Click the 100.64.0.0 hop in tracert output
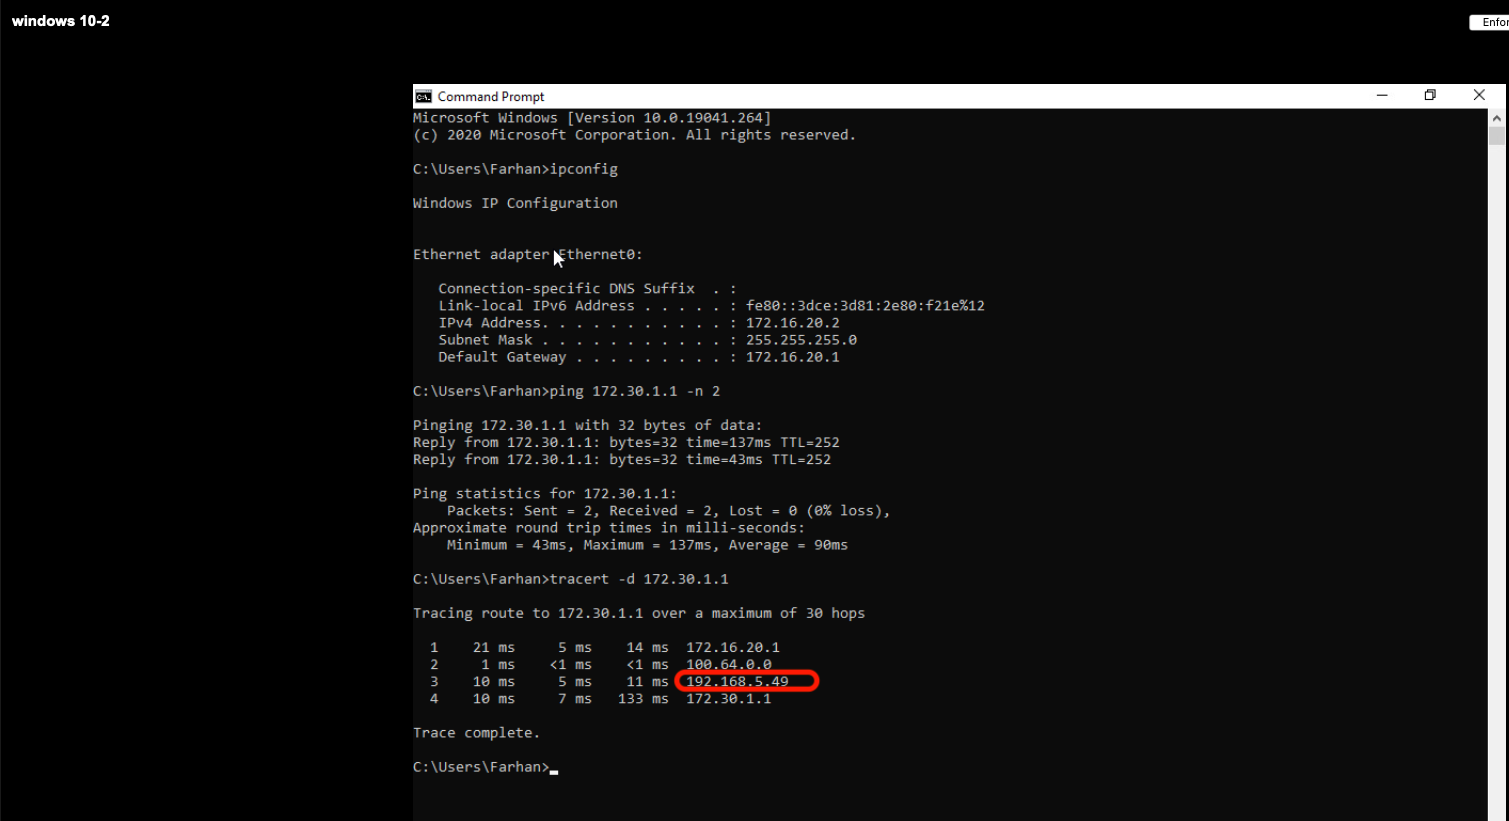The image size is (1509, 821). pyautogui.click(x=728, y=665)
